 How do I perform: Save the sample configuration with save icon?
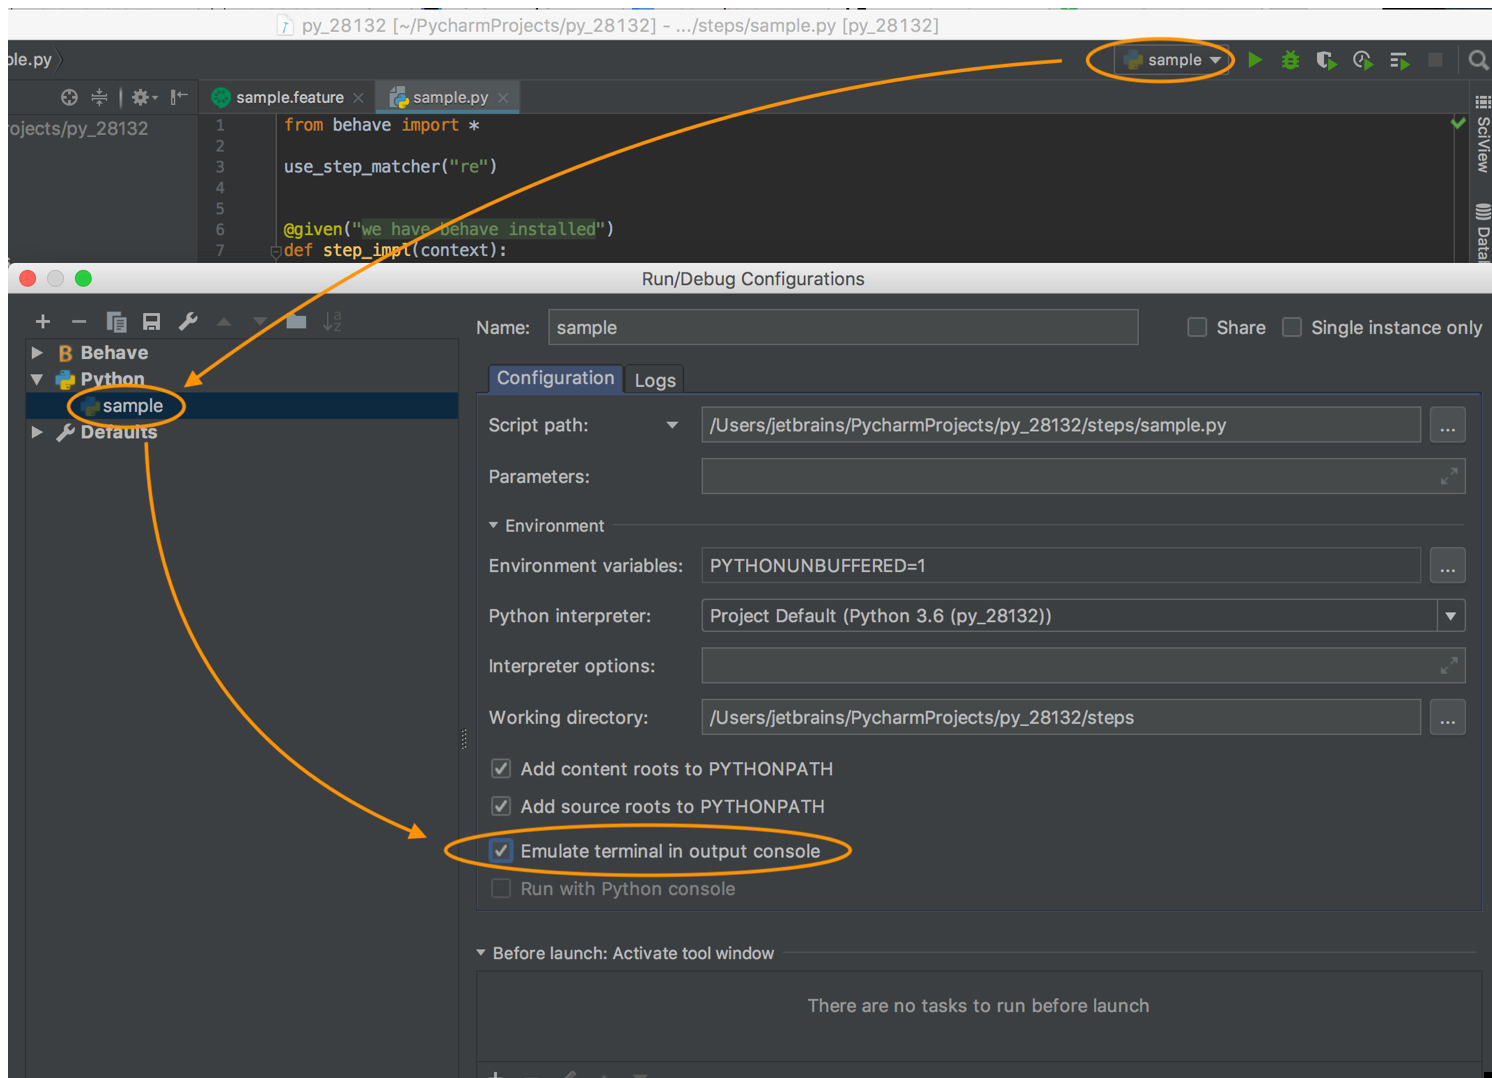click(x=151, y=321)
